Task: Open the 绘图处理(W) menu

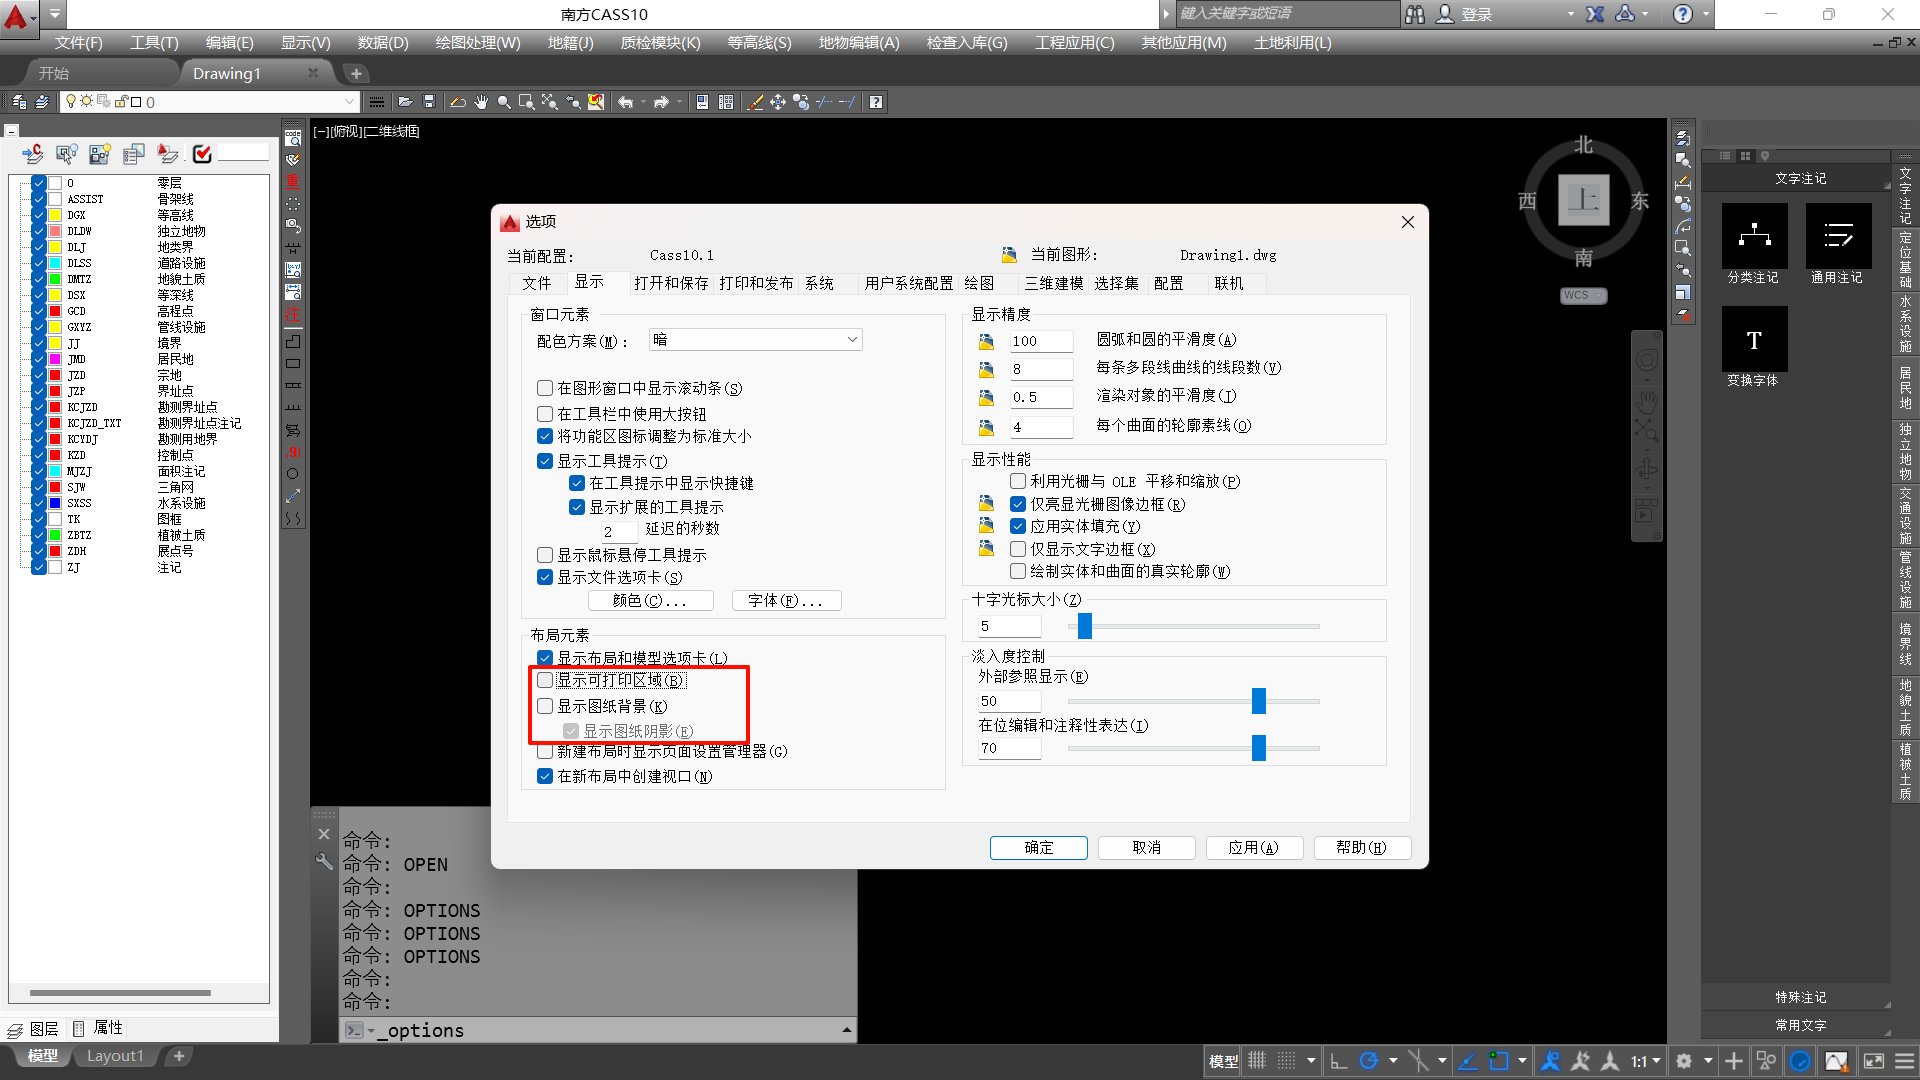Action: pos(477,43)
